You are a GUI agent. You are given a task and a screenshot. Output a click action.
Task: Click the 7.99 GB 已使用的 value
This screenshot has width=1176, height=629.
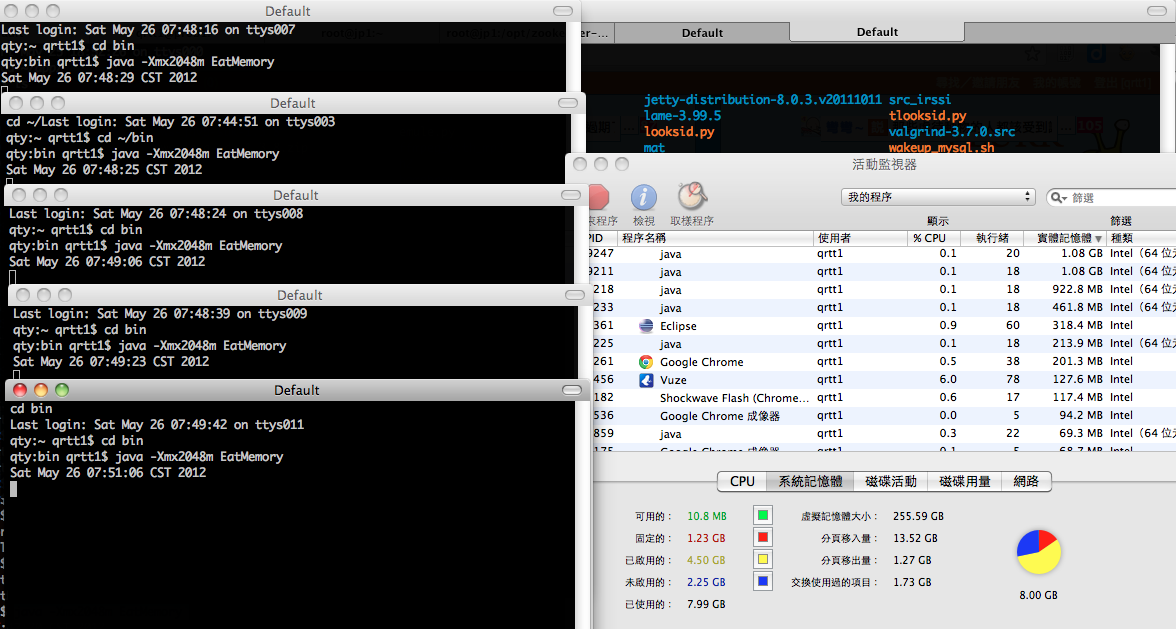click(x=706, y=604)
